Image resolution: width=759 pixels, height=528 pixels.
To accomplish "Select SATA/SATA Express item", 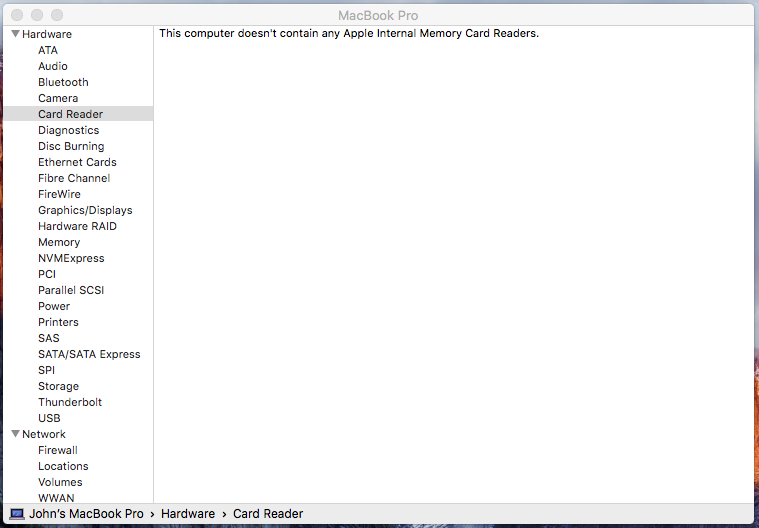I will coord(89,354).
